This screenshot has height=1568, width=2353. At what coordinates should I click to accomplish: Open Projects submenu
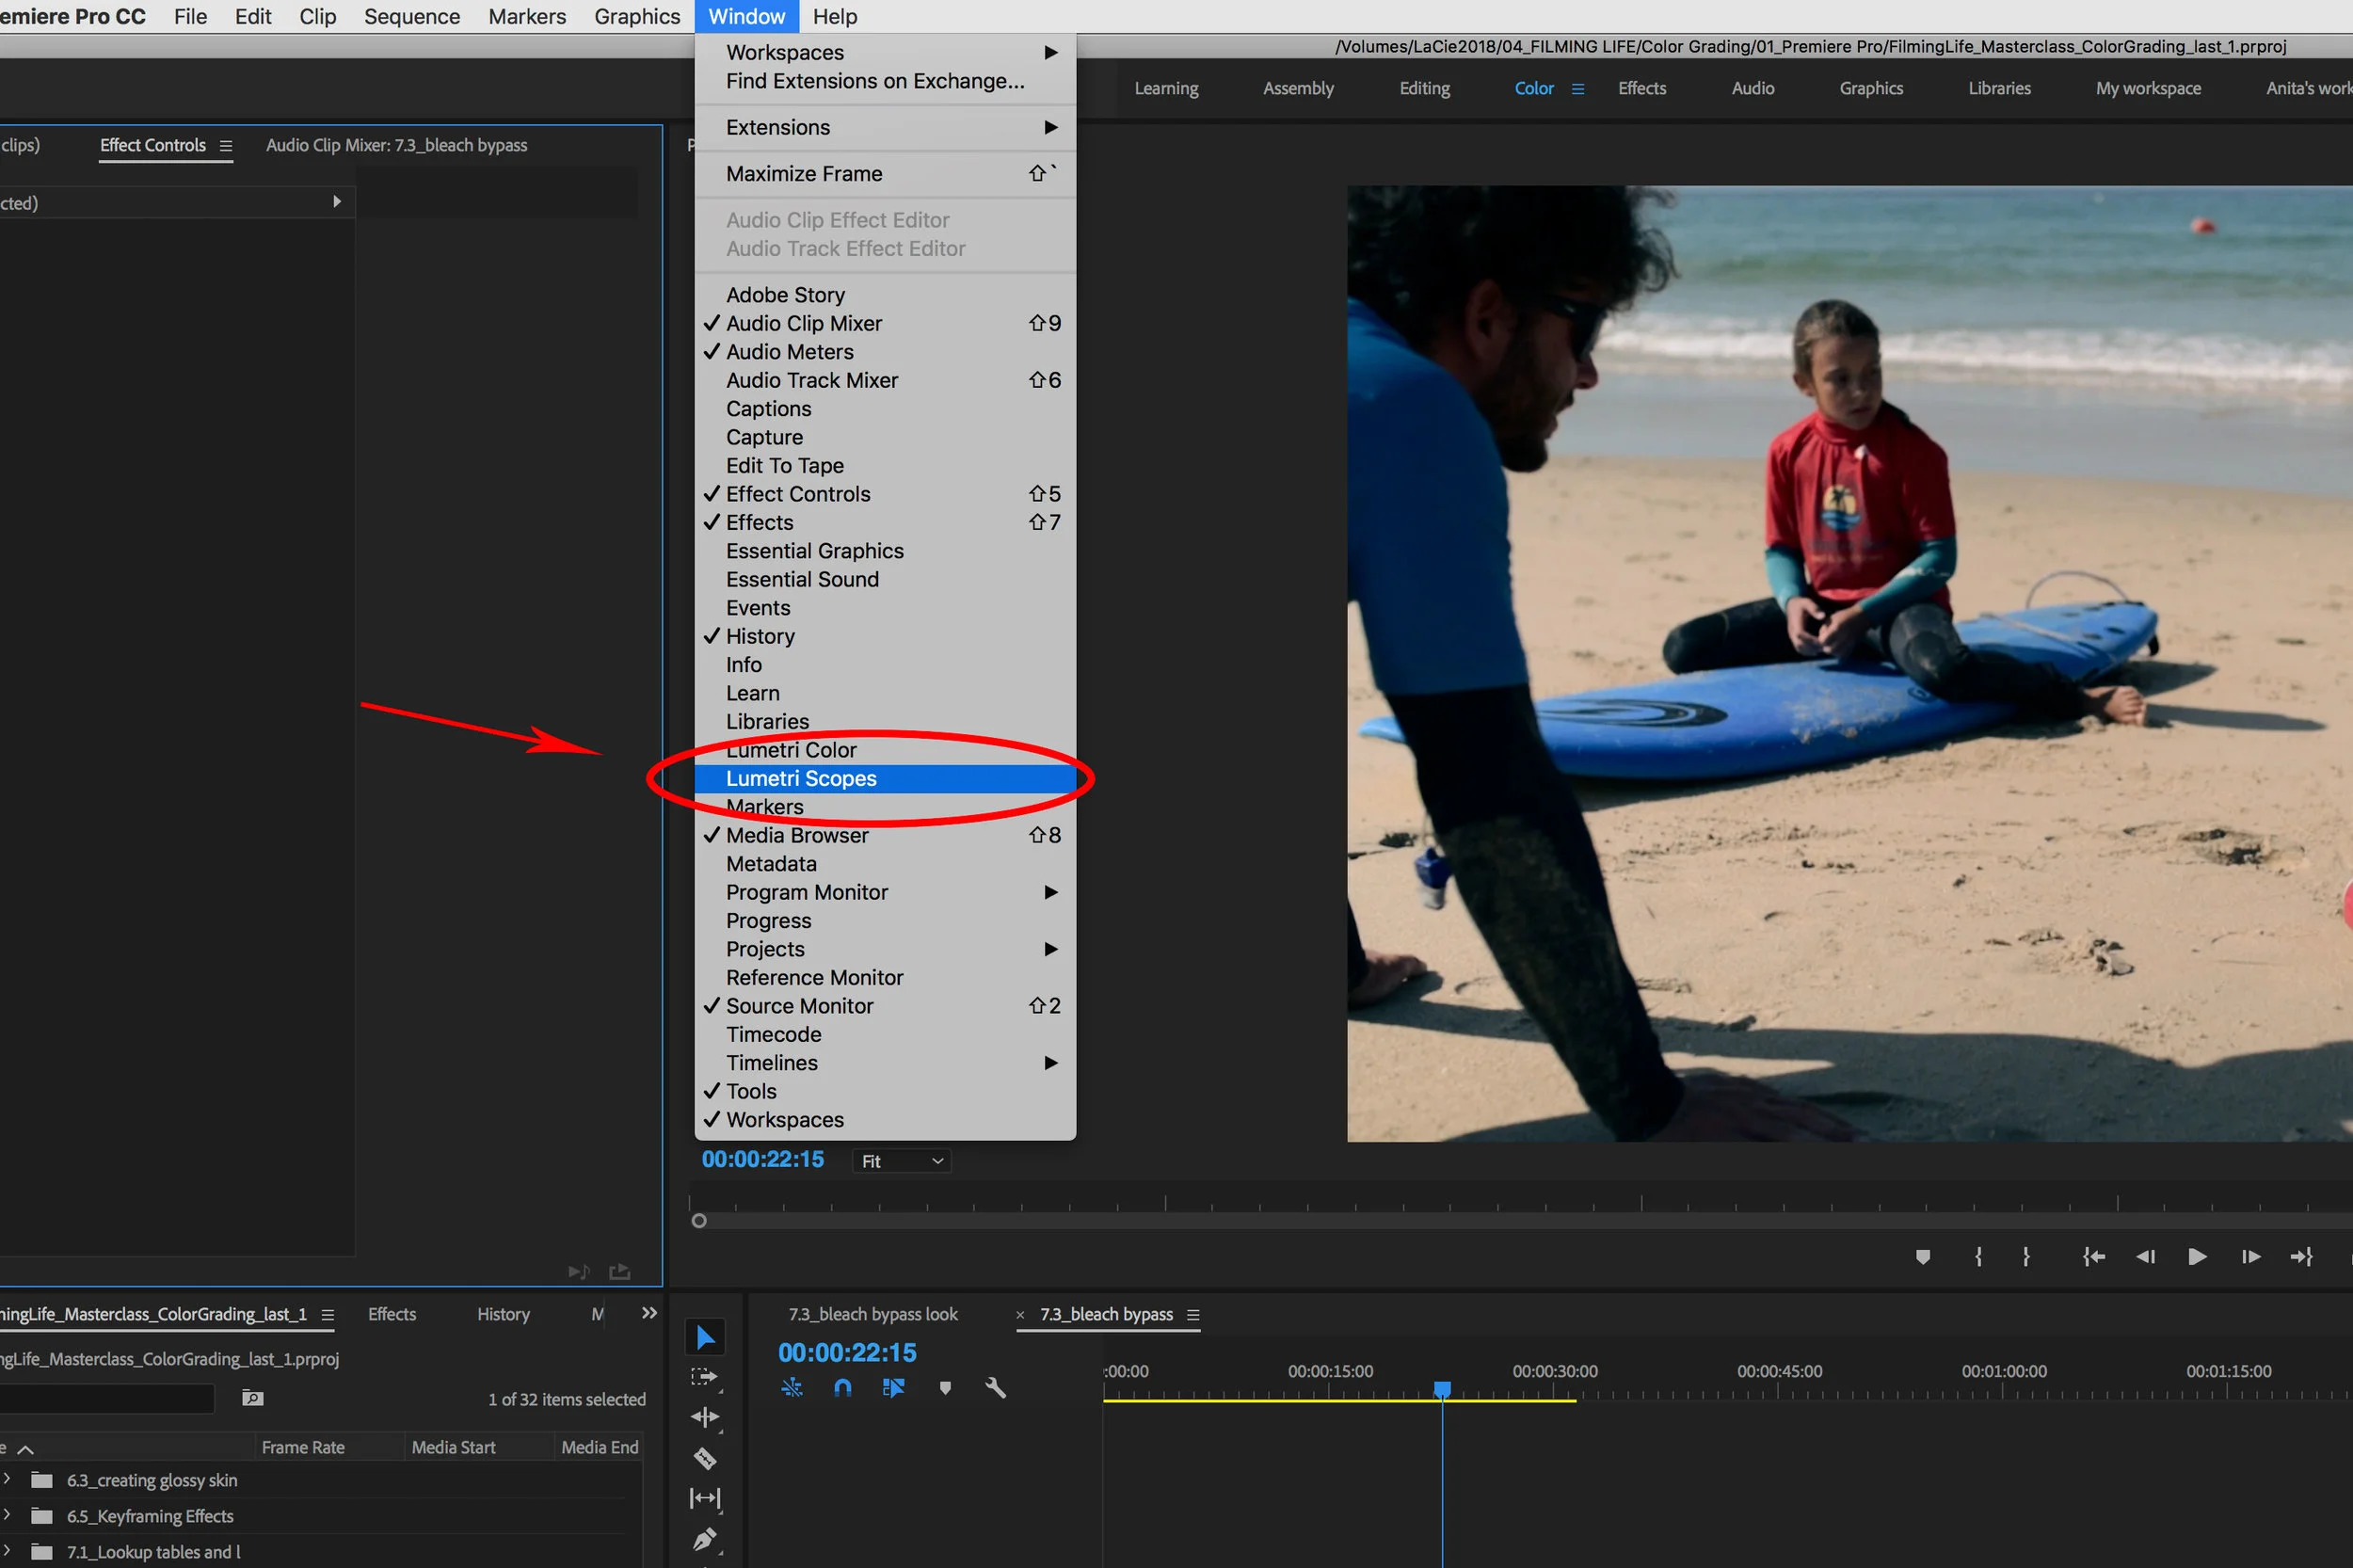pyautogui.click(x=885, y=949)
